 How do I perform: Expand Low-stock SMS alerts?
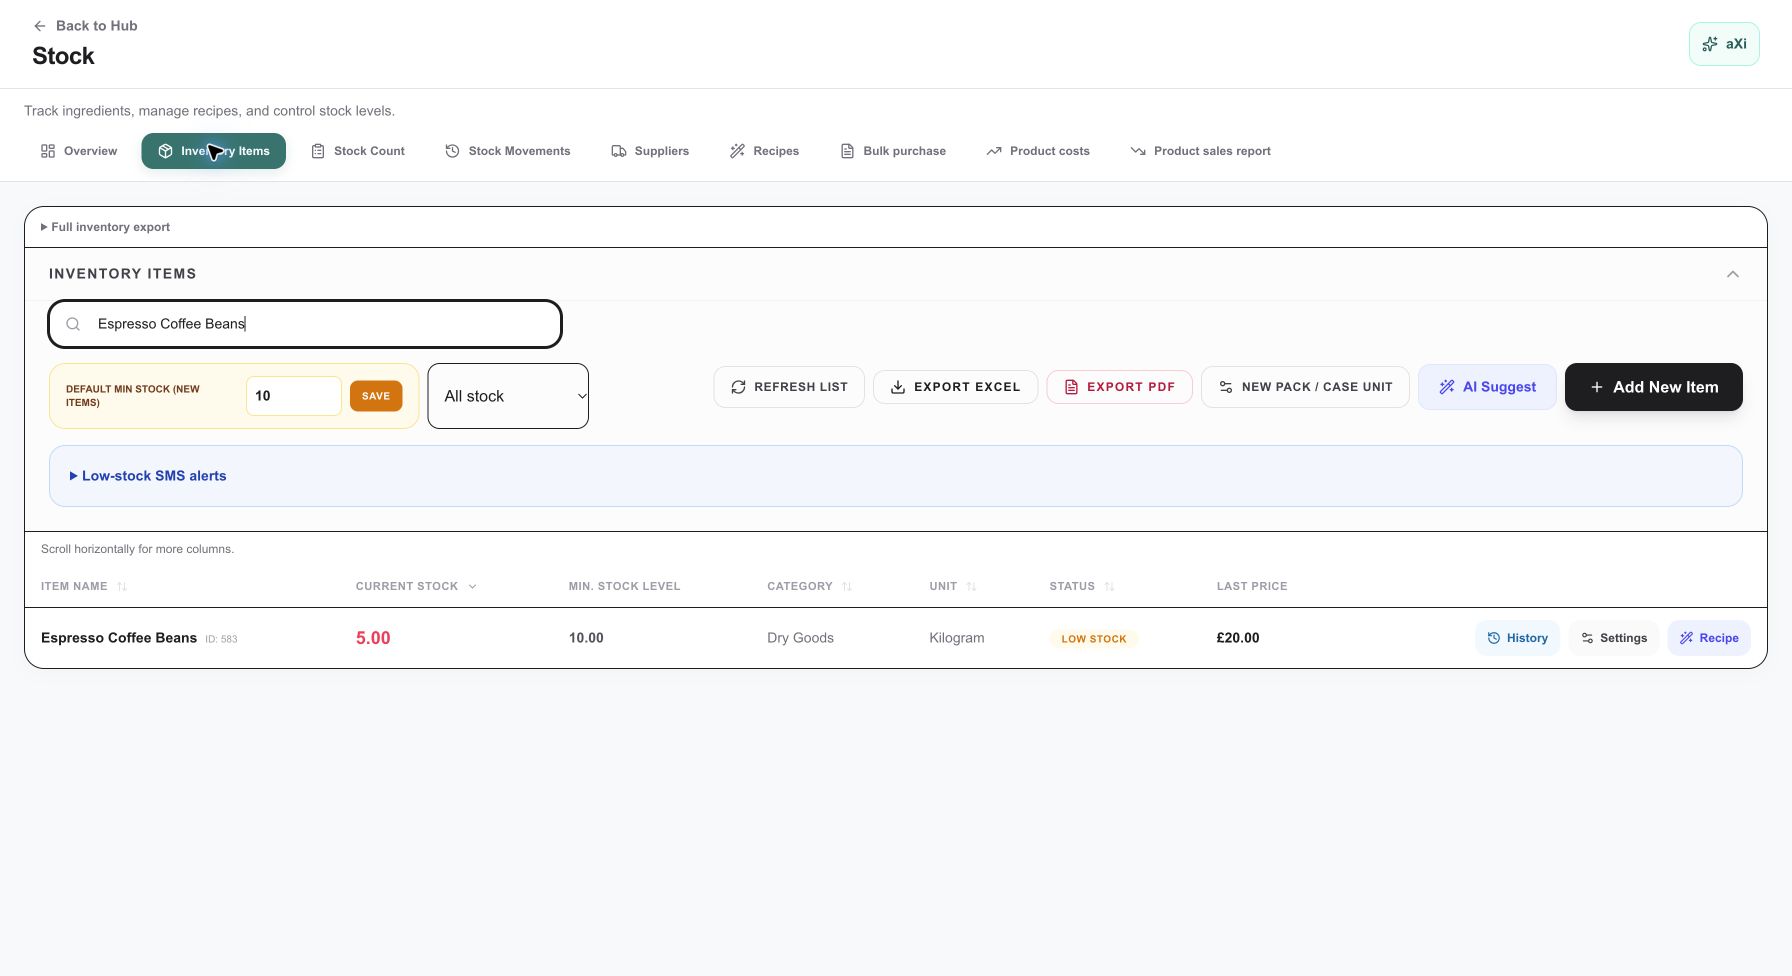pyautogui.click(x=148, y=476)
